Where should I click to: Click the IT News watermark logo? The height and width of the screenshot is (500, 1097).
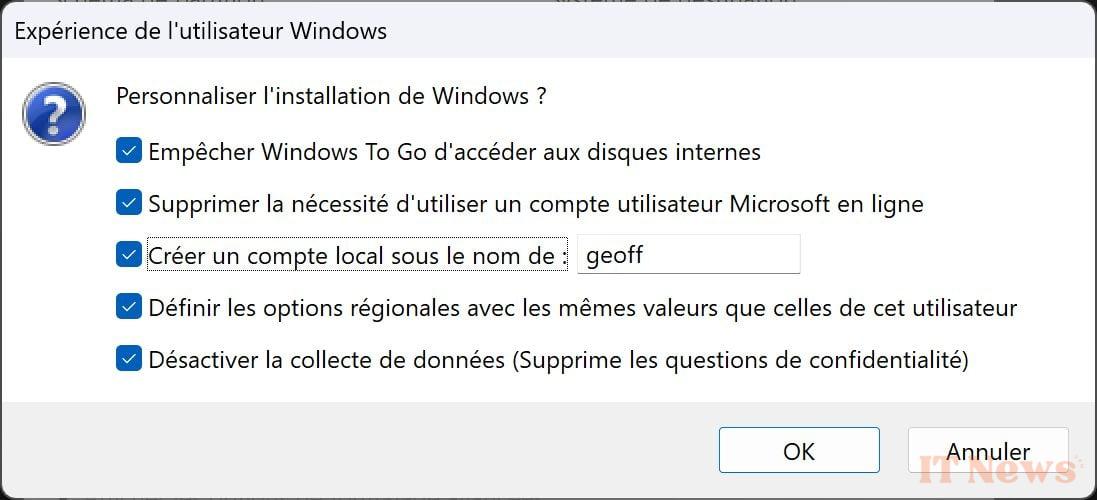[x=997, y=469]
